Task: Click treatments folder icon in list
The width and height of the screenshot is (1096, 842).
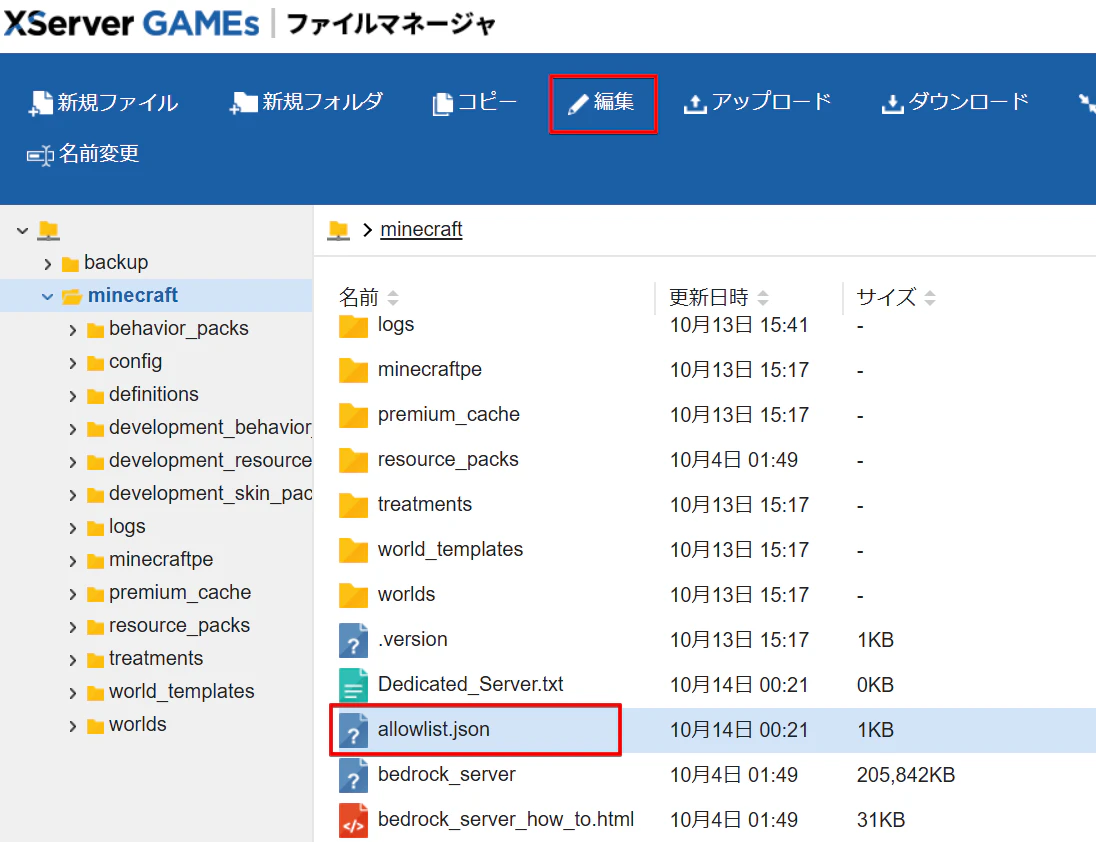Action: [354, 505]
